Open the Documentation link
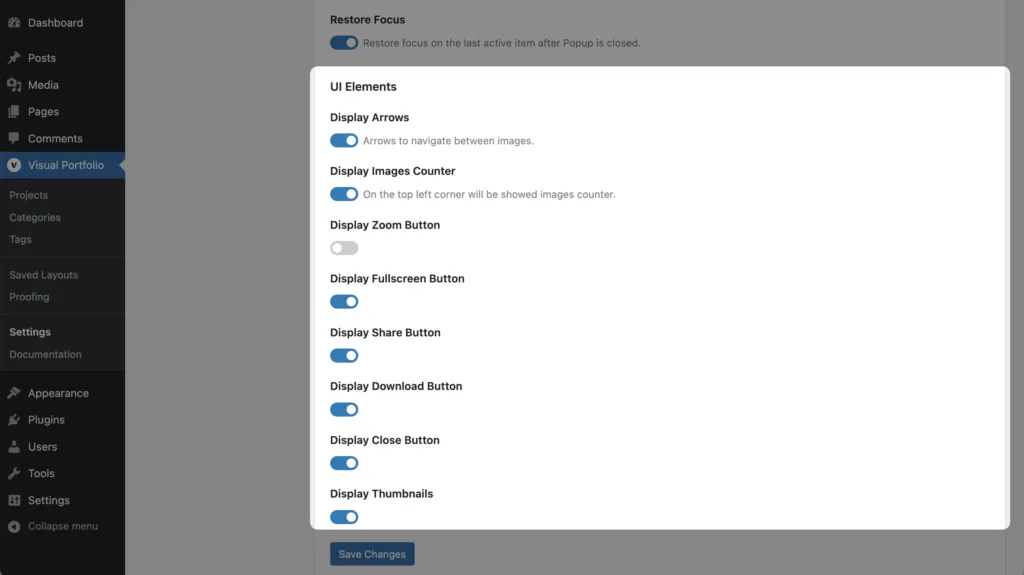This screenshot has height=575, width=1024. (x=46, y=355)
